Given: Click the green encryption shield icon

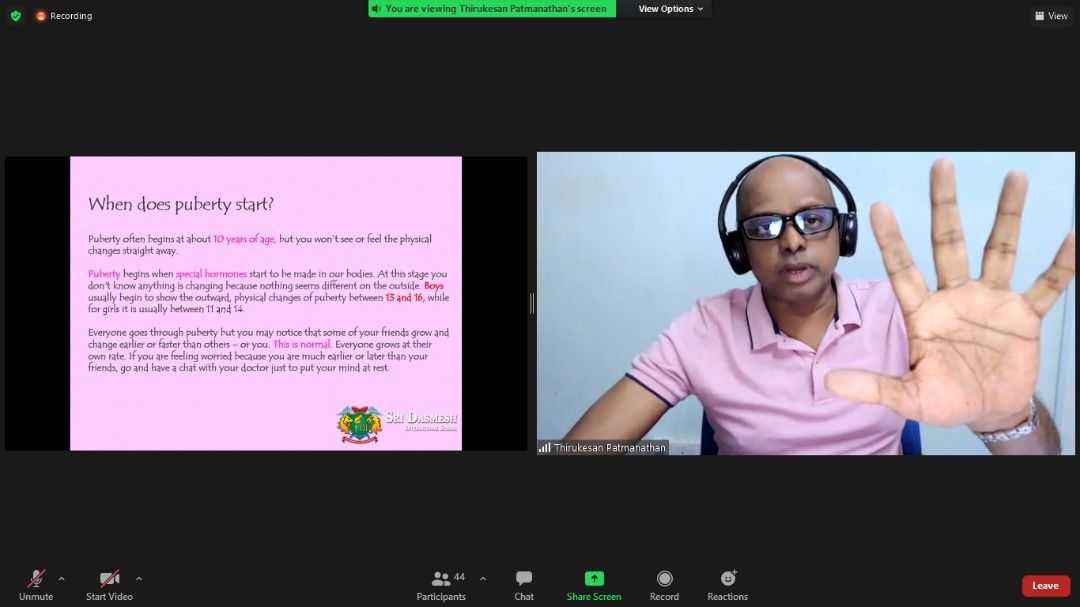Looking at the screenshot, I should point(15,16).
